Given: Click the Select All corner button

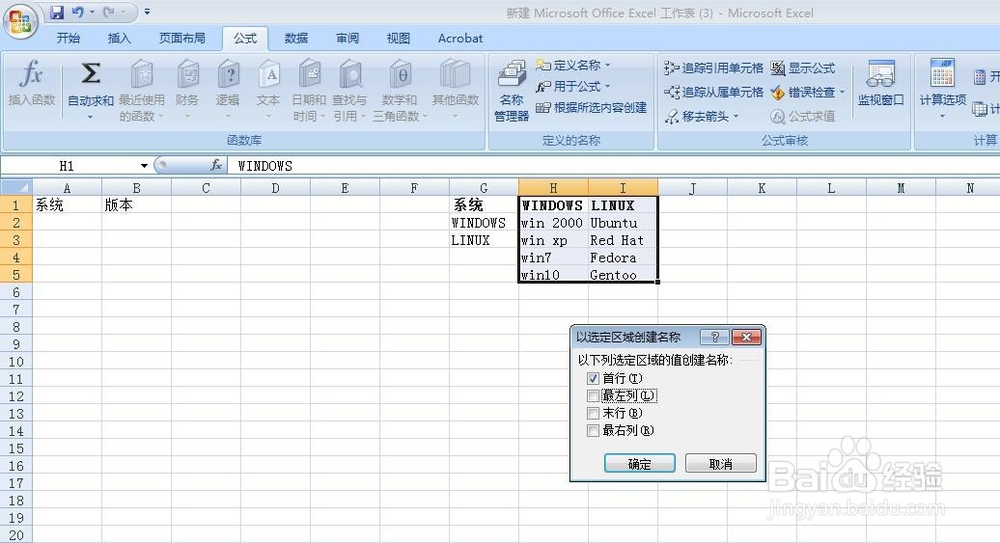Looking at the screenshot, I should click(16, 188).
